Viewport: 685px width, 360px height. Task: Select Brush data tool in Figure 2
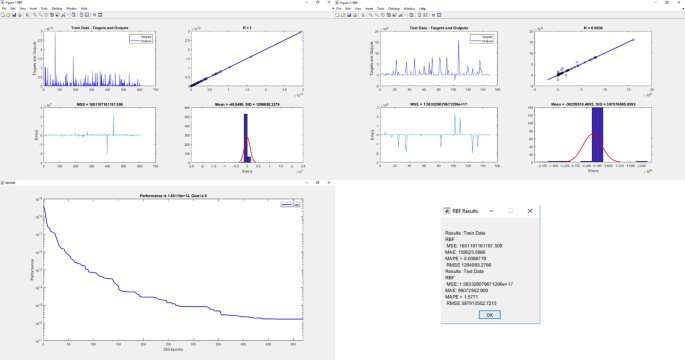[x=401, y=15]
